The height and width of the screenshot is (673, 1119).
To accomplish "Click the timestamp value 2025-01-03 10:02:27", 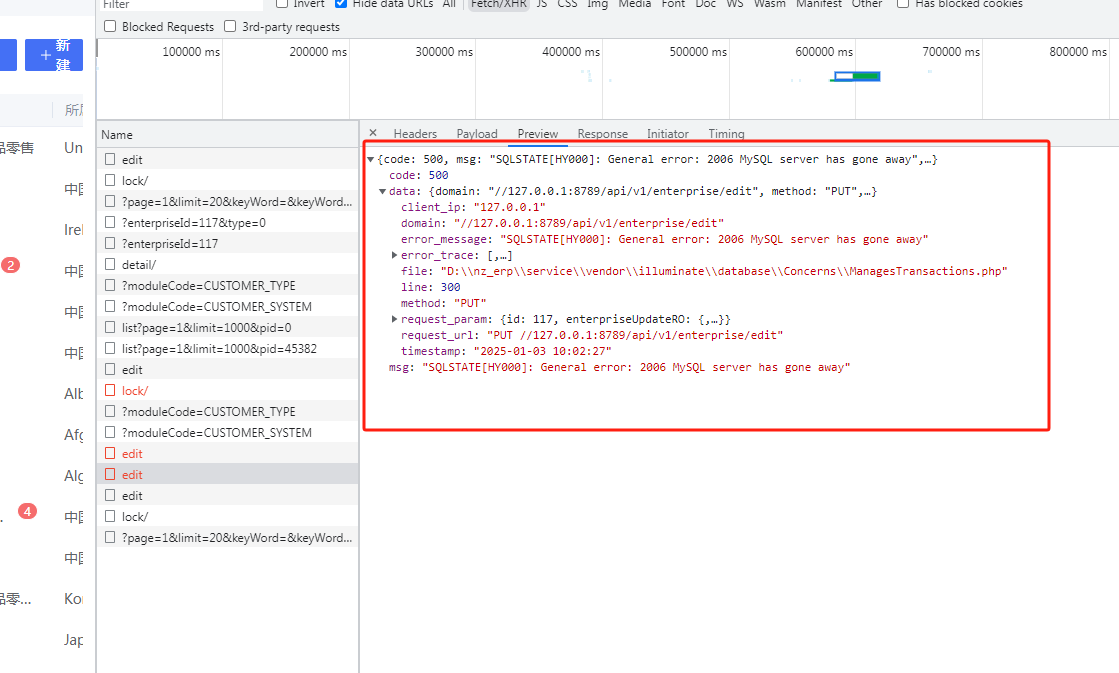I will (542, 351).
